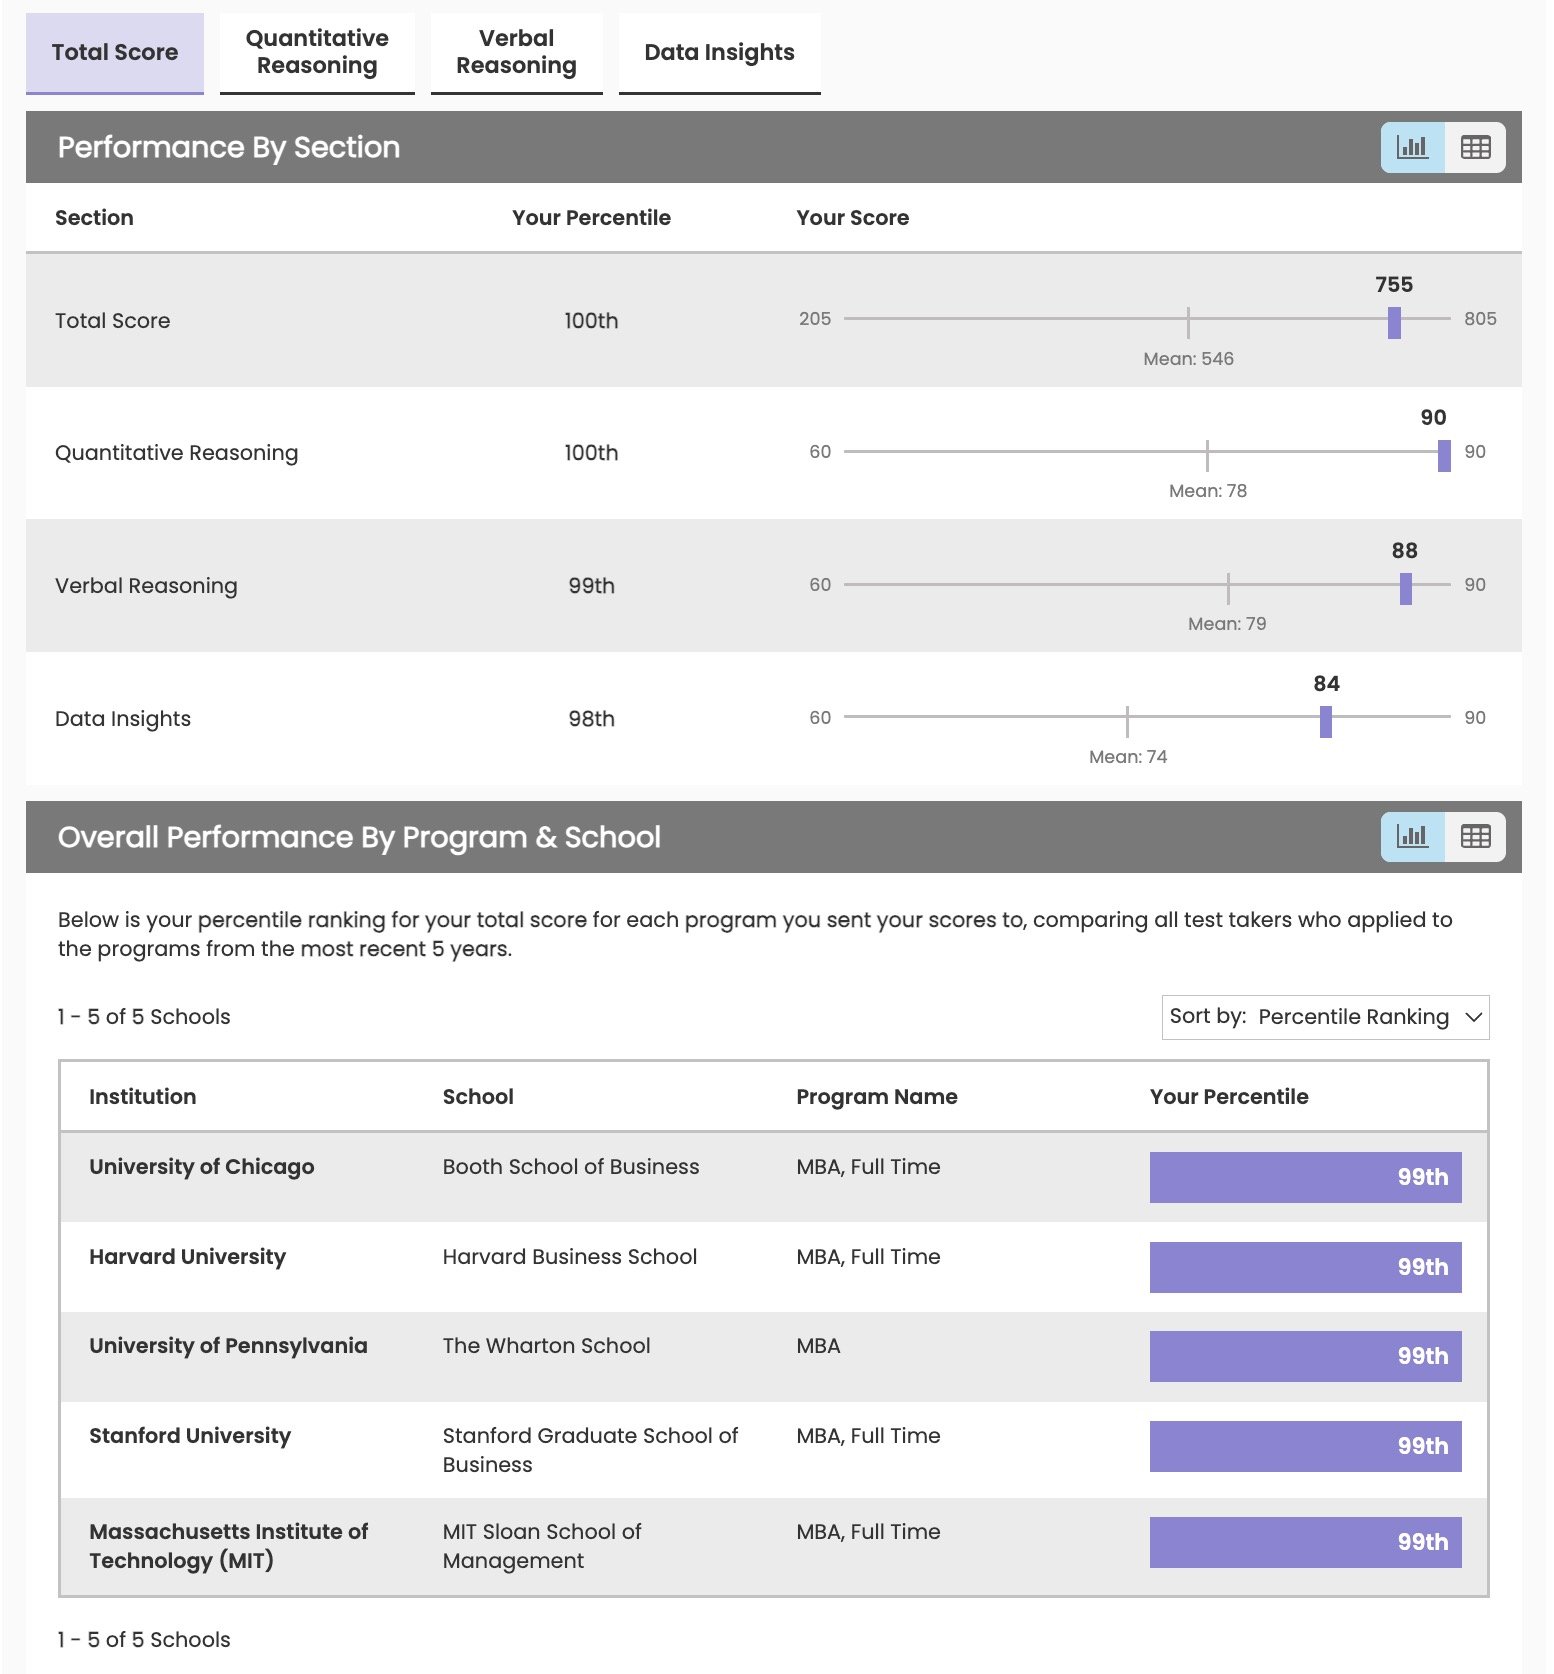Click the Verbal Reasoning score marker at 88

click(1405, 588)
